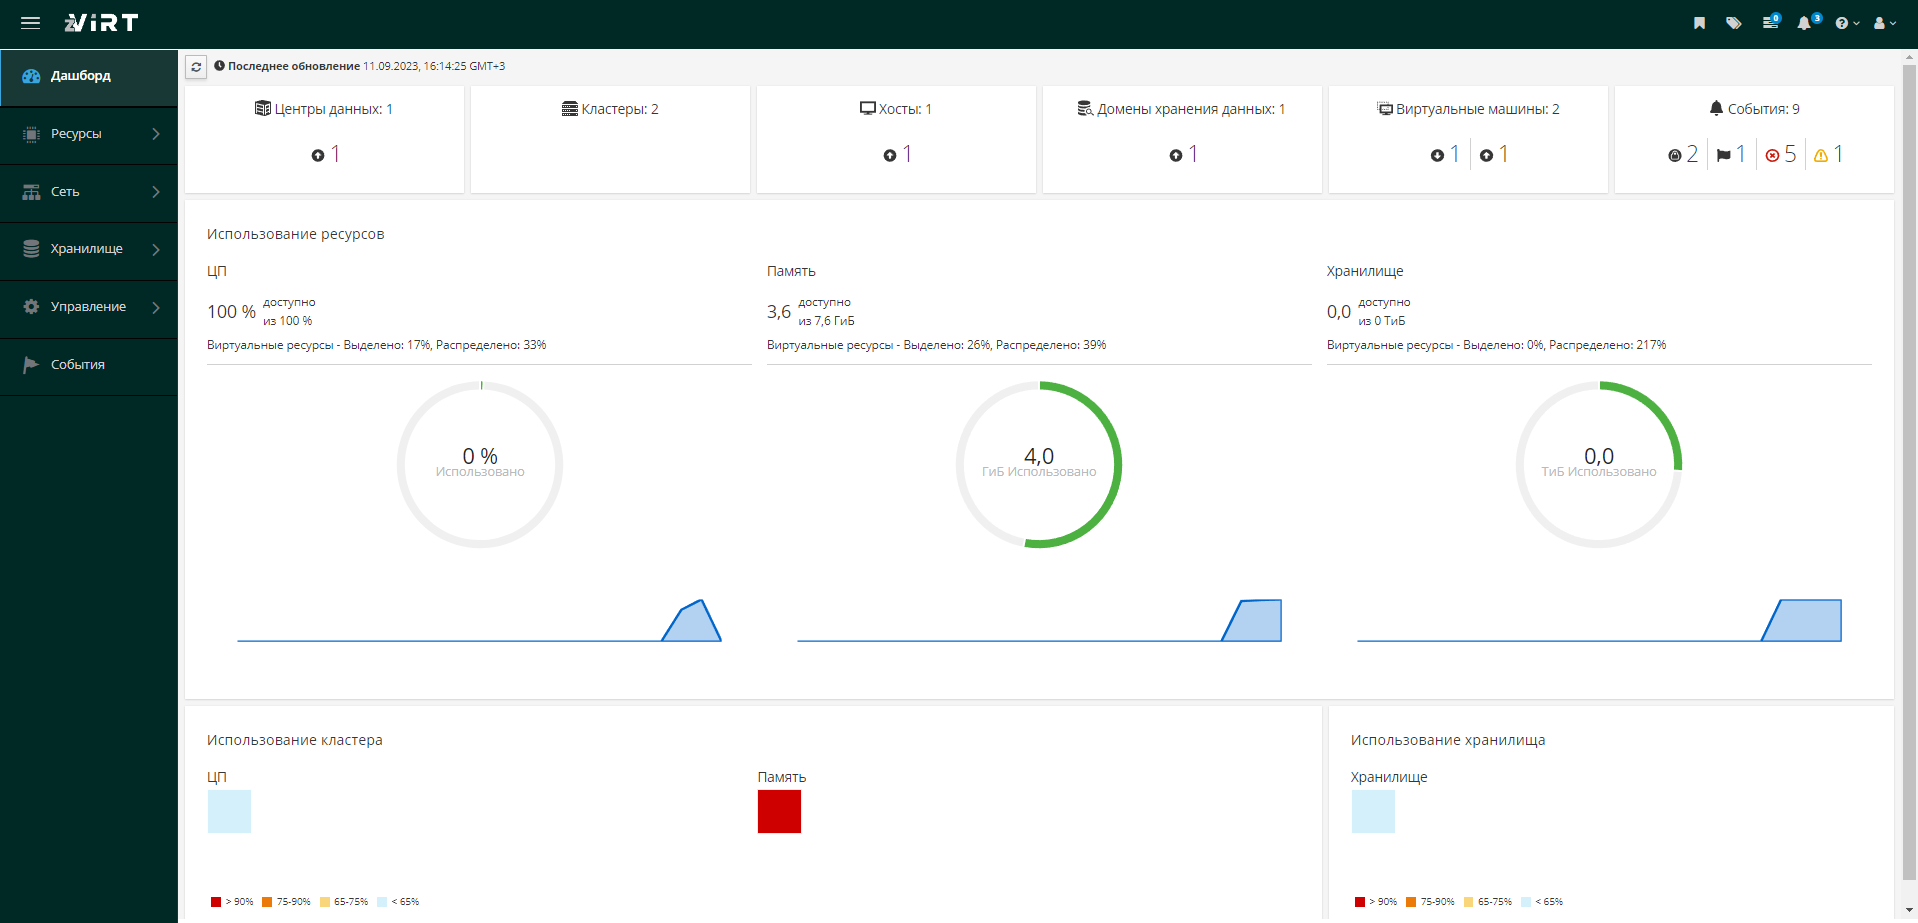Expand the Ресурсы sidebar section
This screenshot has height=923, width=1918.
pyautogui.click(x=89, y=134)
